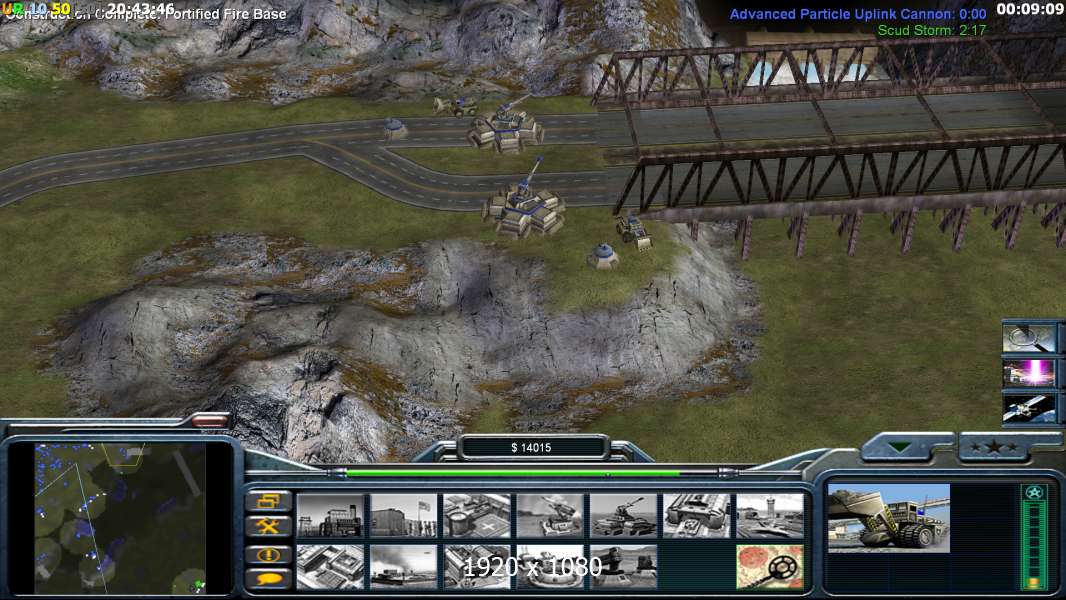The height and width of the screenshot is (600, 1066).
Task: Choose the War Factory build icon
Action: pyautogui.click(x=697, y=515)
